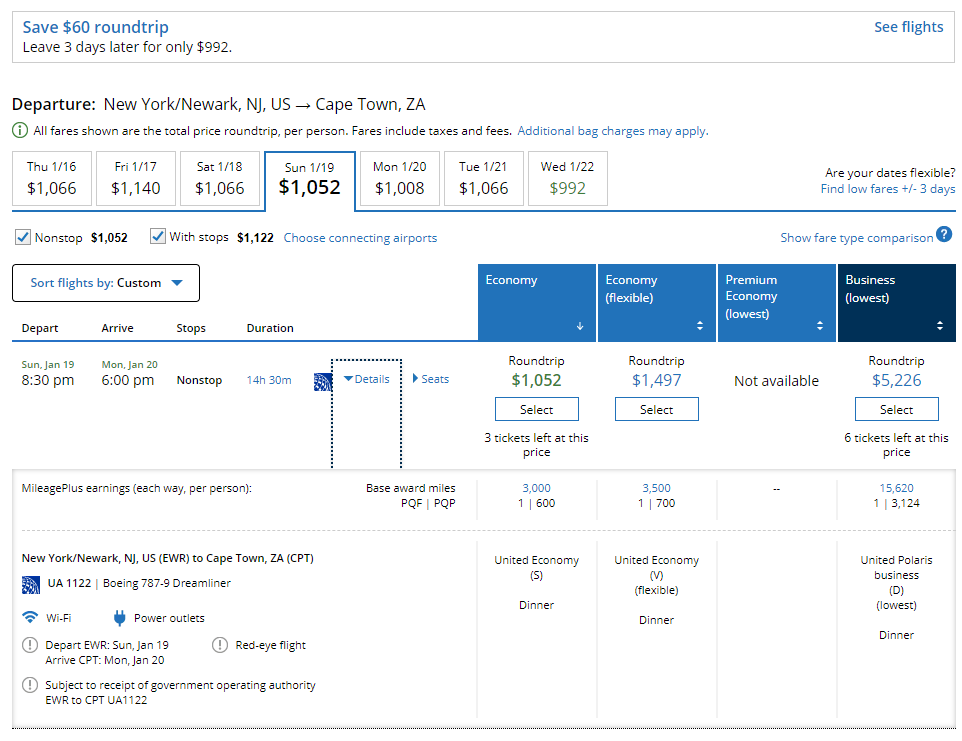The image size is (962, 741).
Task: Click the alert icon beside Depart EWR
Action: point(29,645)
